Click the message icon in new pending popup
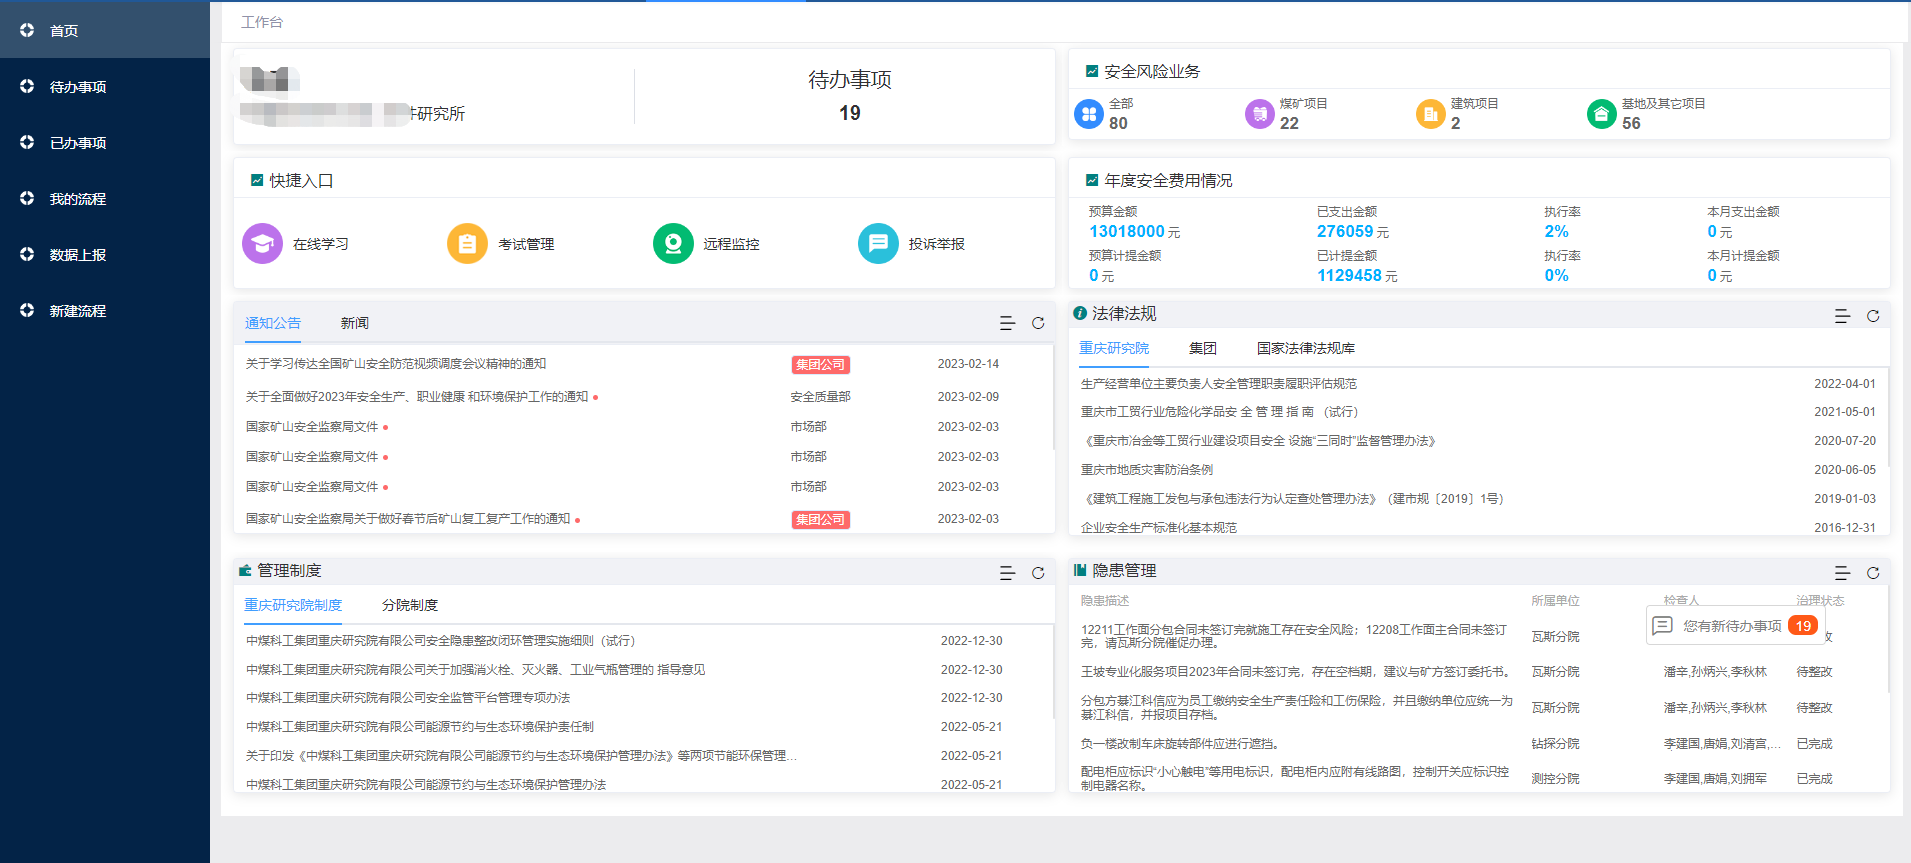Image resolution: width=1911 pixels, height=863 pixels. click(x=1662, y=626)
